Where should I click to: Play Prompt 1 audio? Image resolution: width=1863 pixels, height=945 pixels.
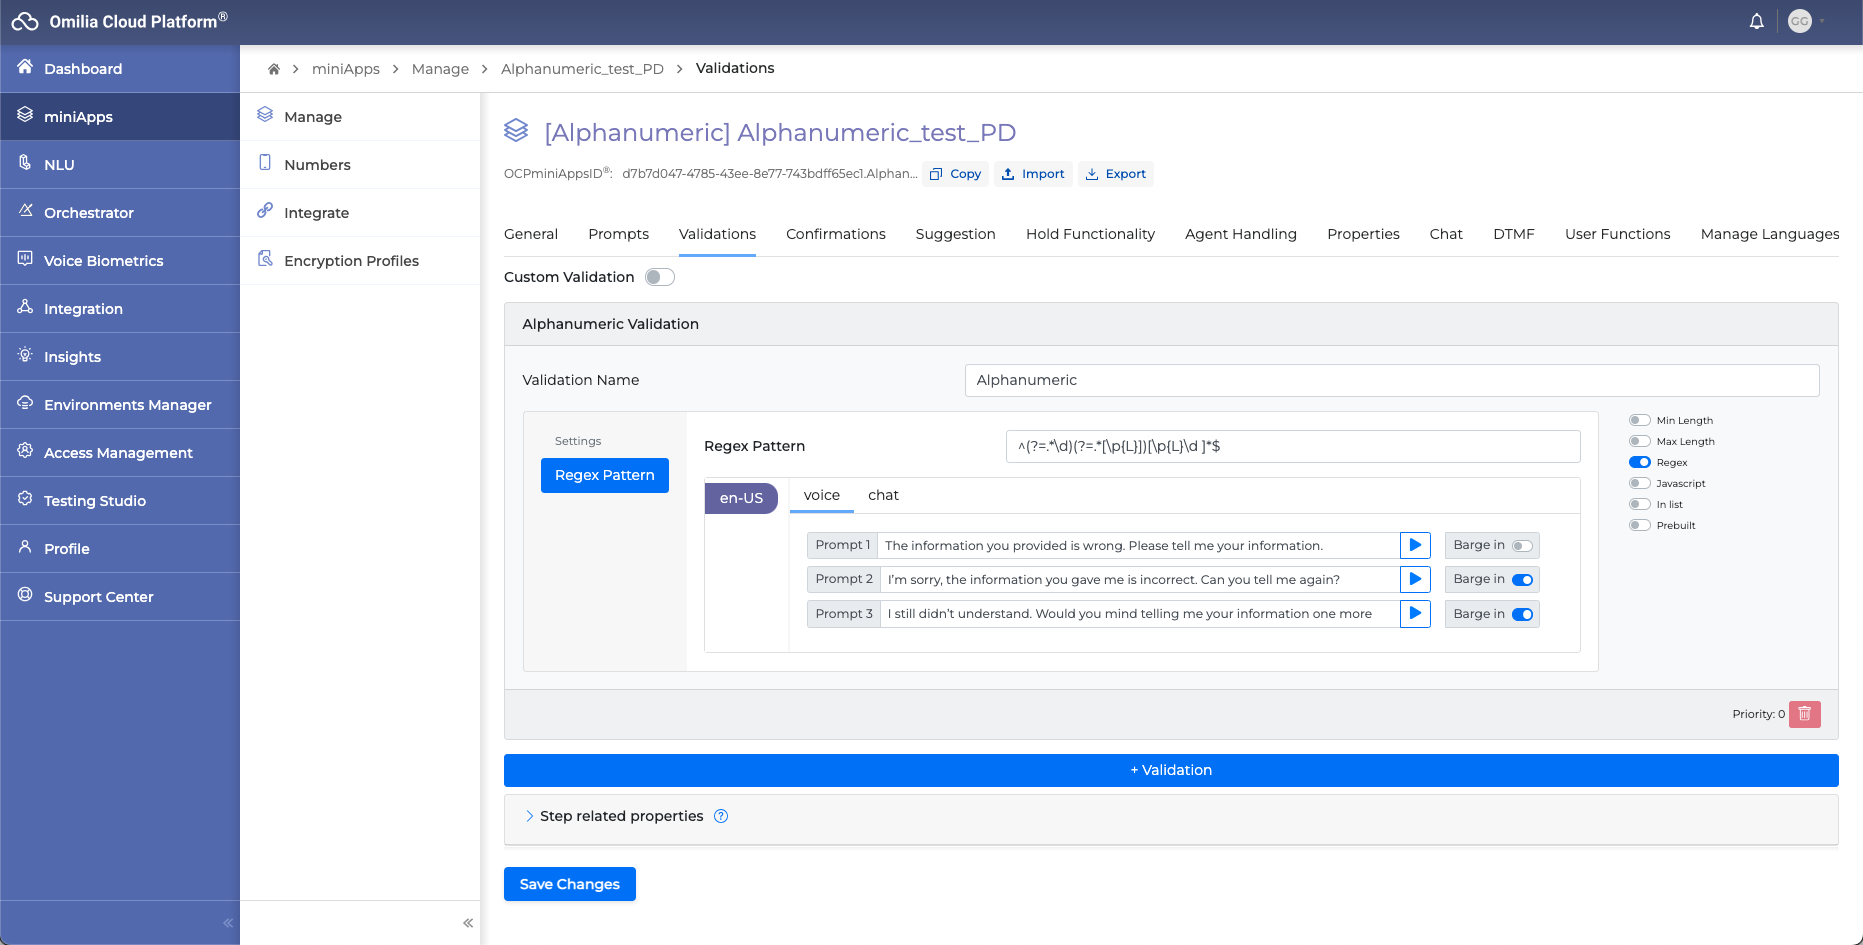click(x=1415, y=545)
